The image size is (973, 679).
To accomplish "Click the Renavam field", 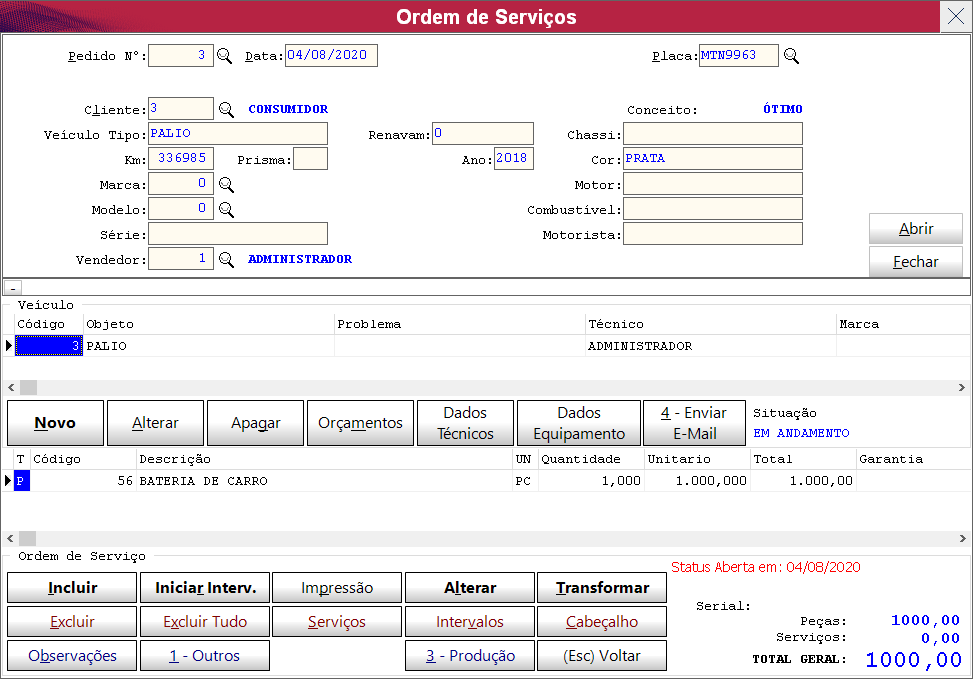I will [483, 133].
